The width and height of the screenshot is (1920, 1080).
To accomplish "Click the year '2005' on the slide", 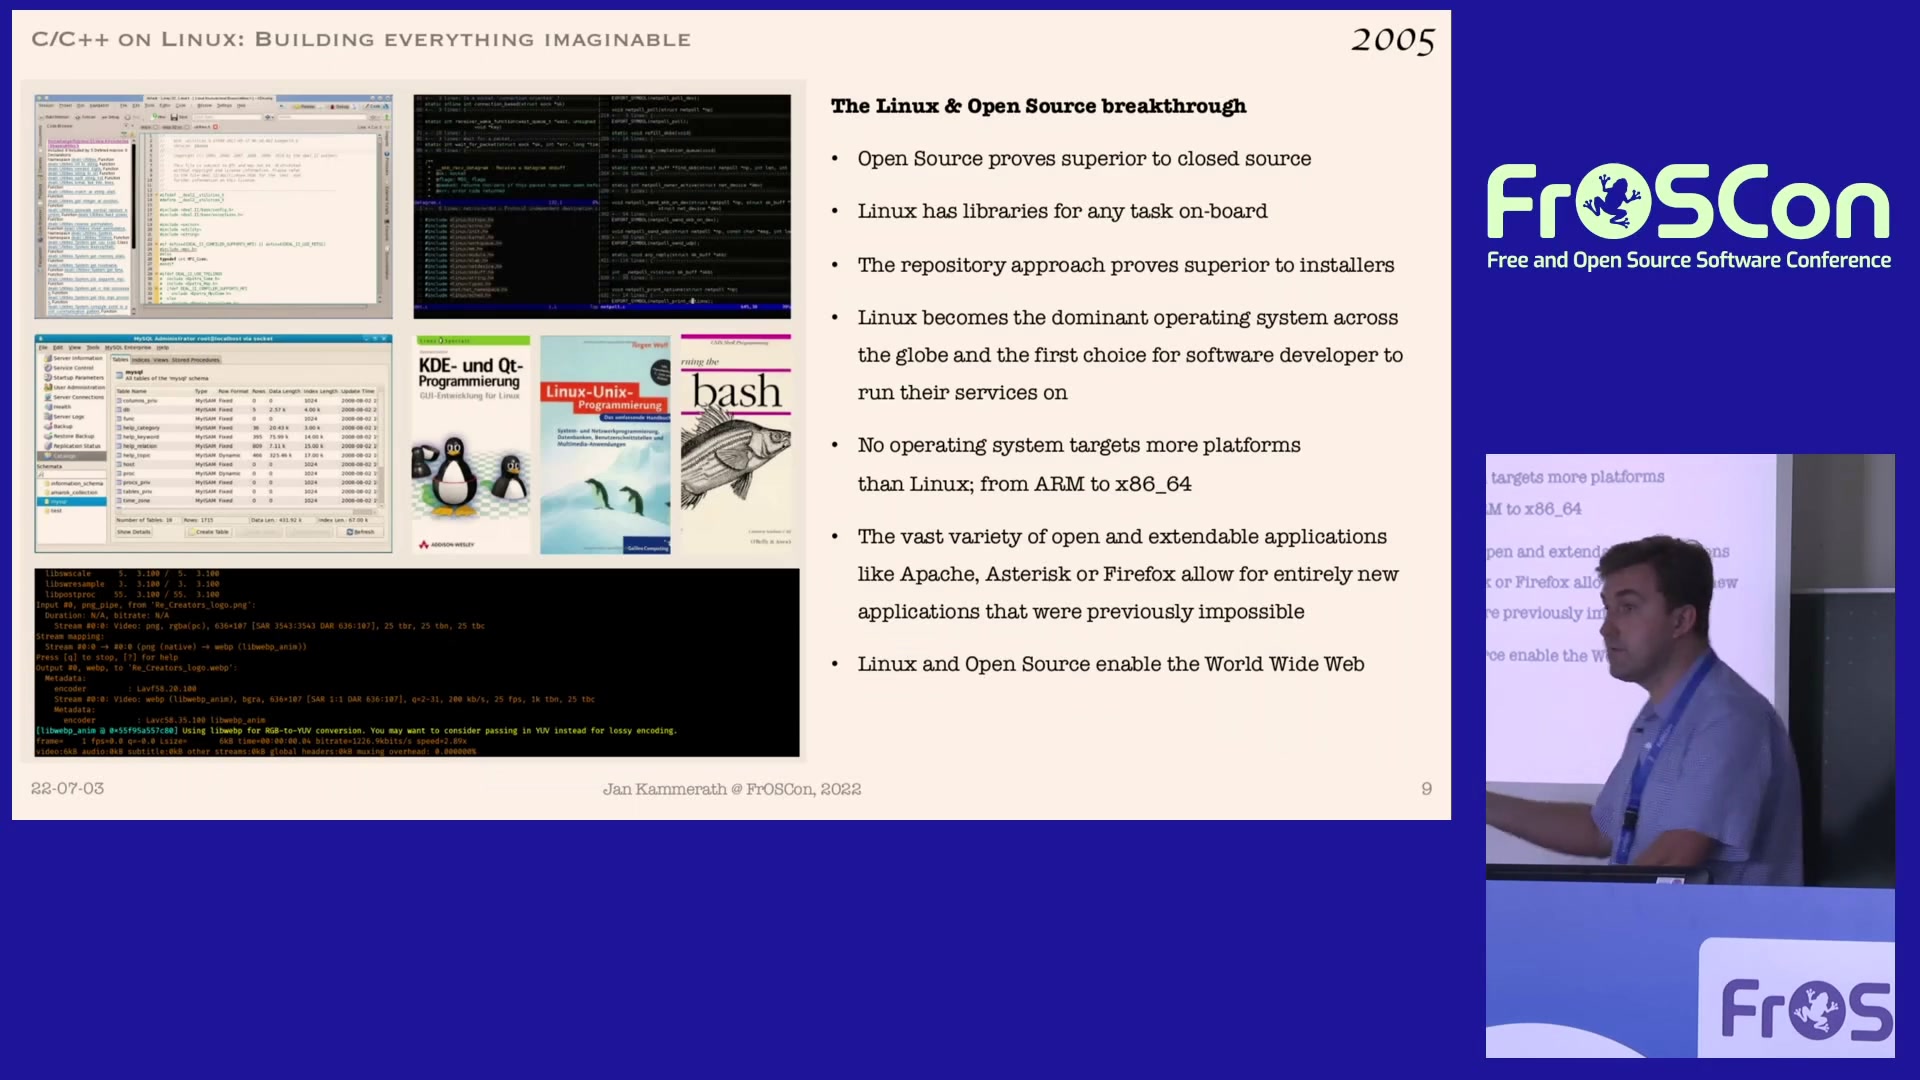I will point(1393,40).
